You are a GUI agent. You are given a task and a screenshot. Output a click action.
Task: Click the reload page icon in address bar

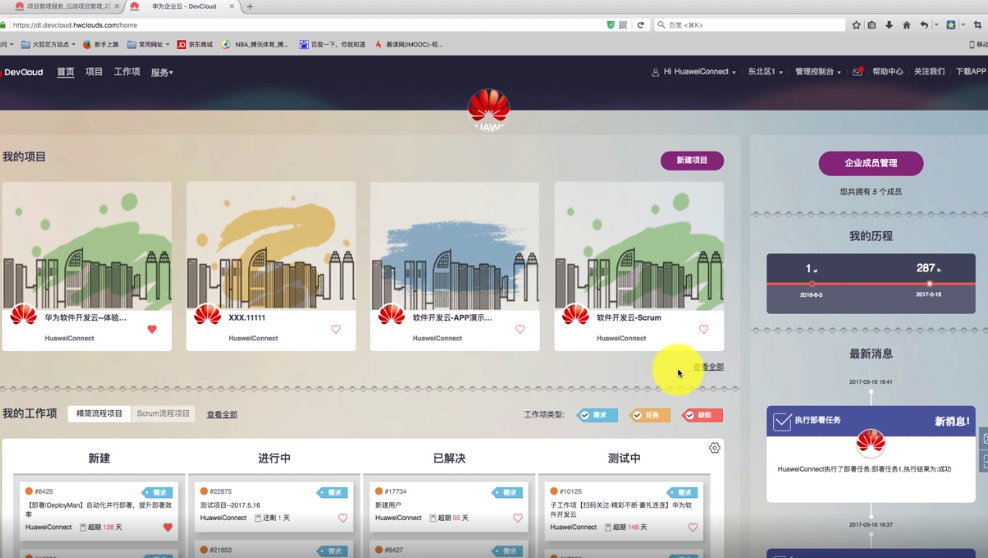(x=641, y=25)
